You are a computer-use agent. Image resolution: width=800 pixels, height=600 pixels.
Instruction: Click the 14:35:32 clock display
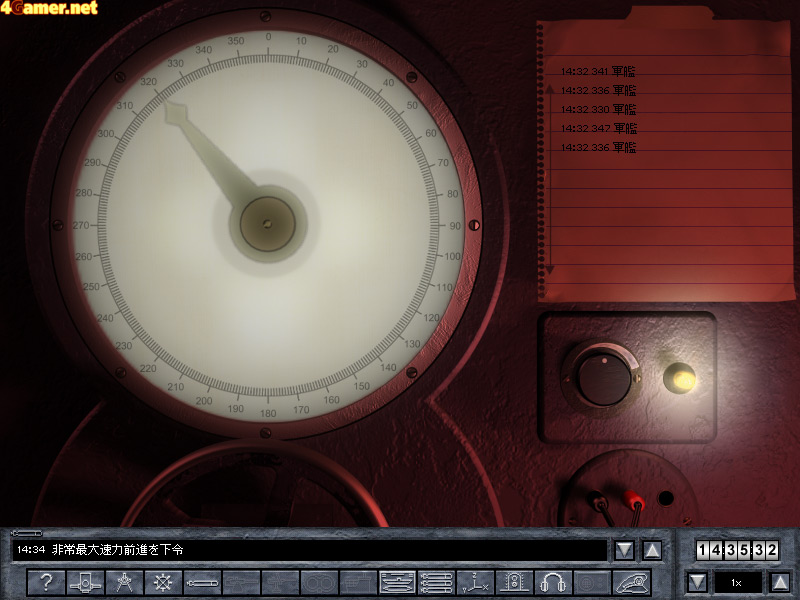click(737, 550)
